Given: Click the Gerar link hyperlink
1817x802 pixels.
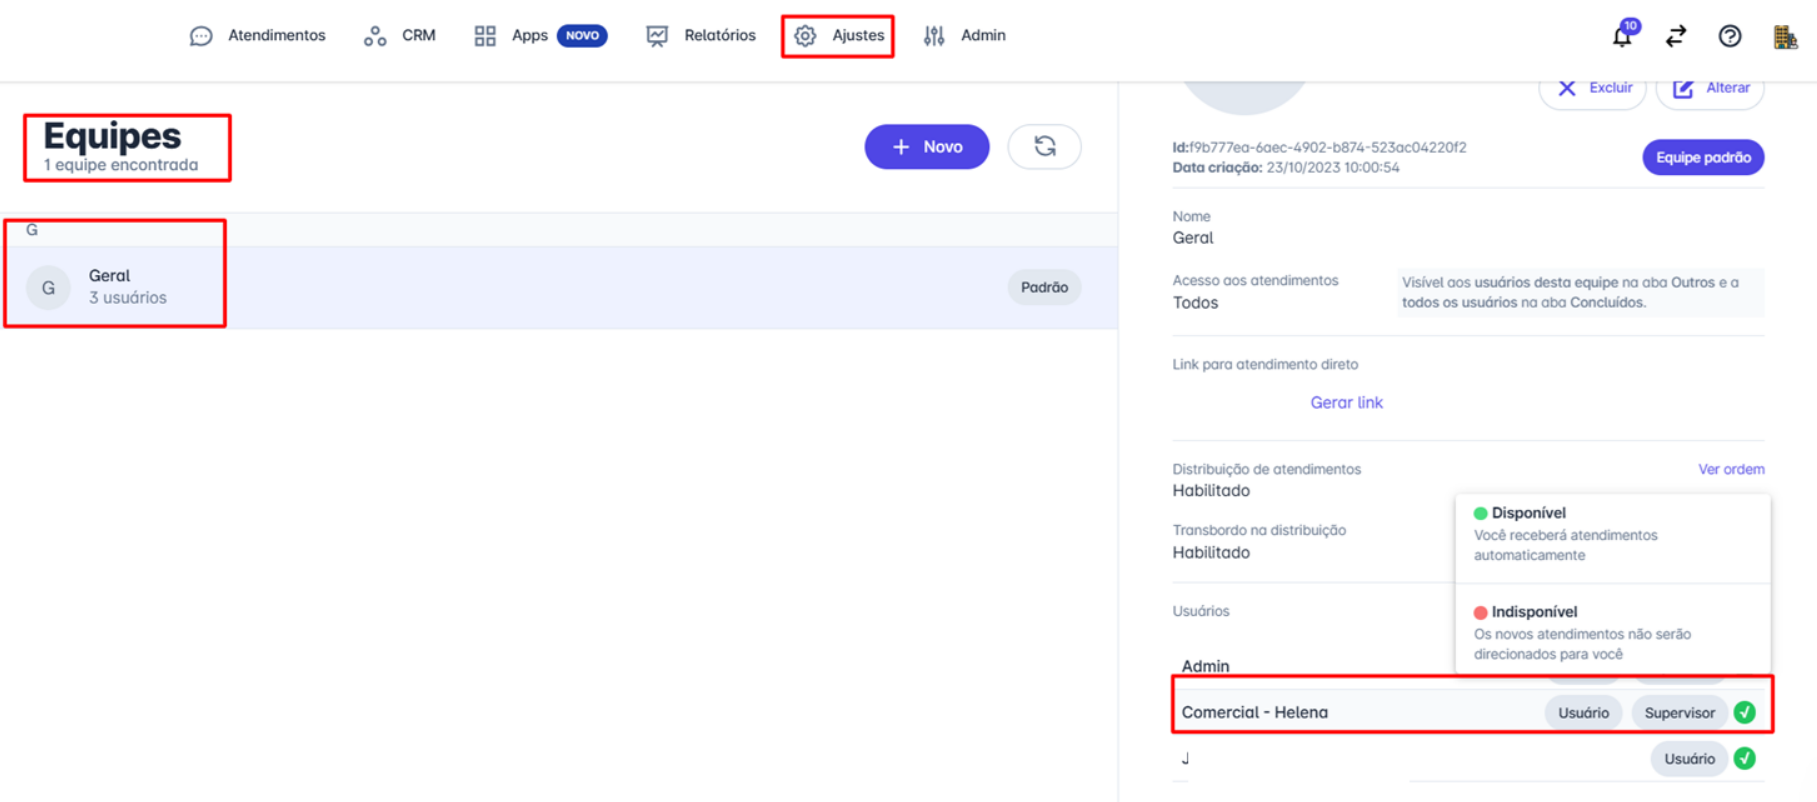Looking at the screenshot, I should pos(1346,402).
